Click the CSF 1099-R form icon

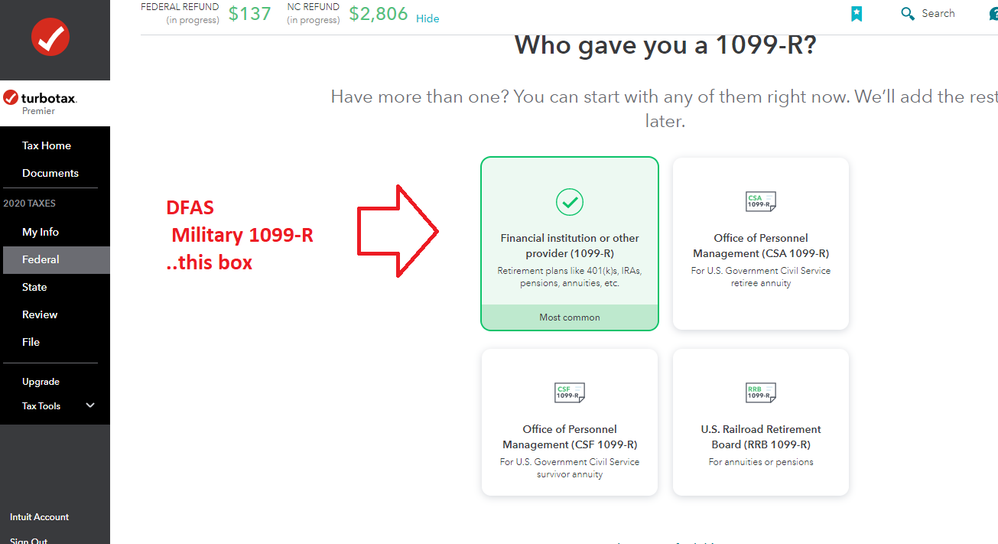(x=570, y=392)
